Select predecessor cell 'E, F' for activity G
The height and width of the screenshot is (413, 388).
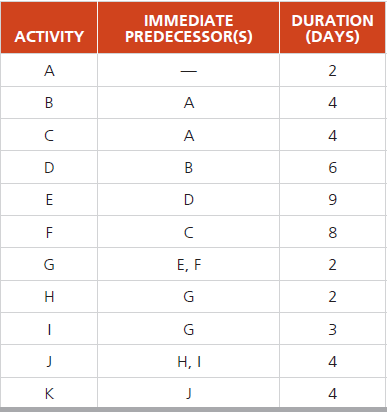189,265
